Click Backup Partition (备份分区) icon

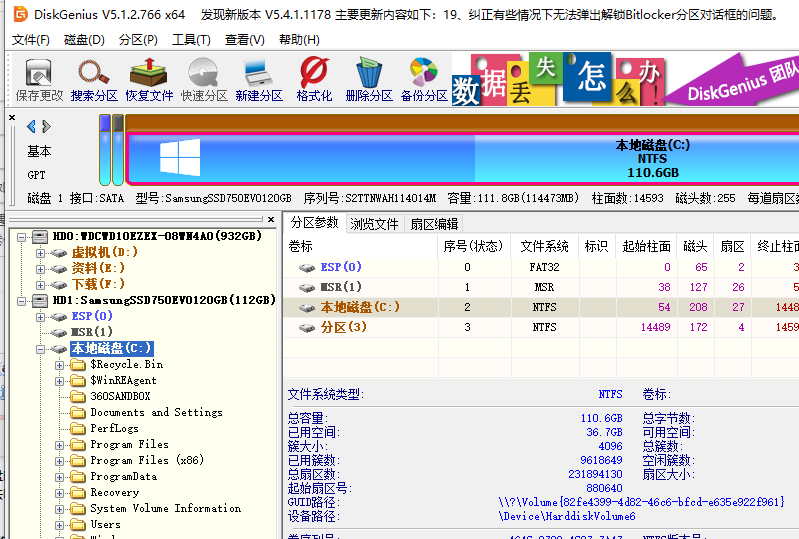(424, 79)
